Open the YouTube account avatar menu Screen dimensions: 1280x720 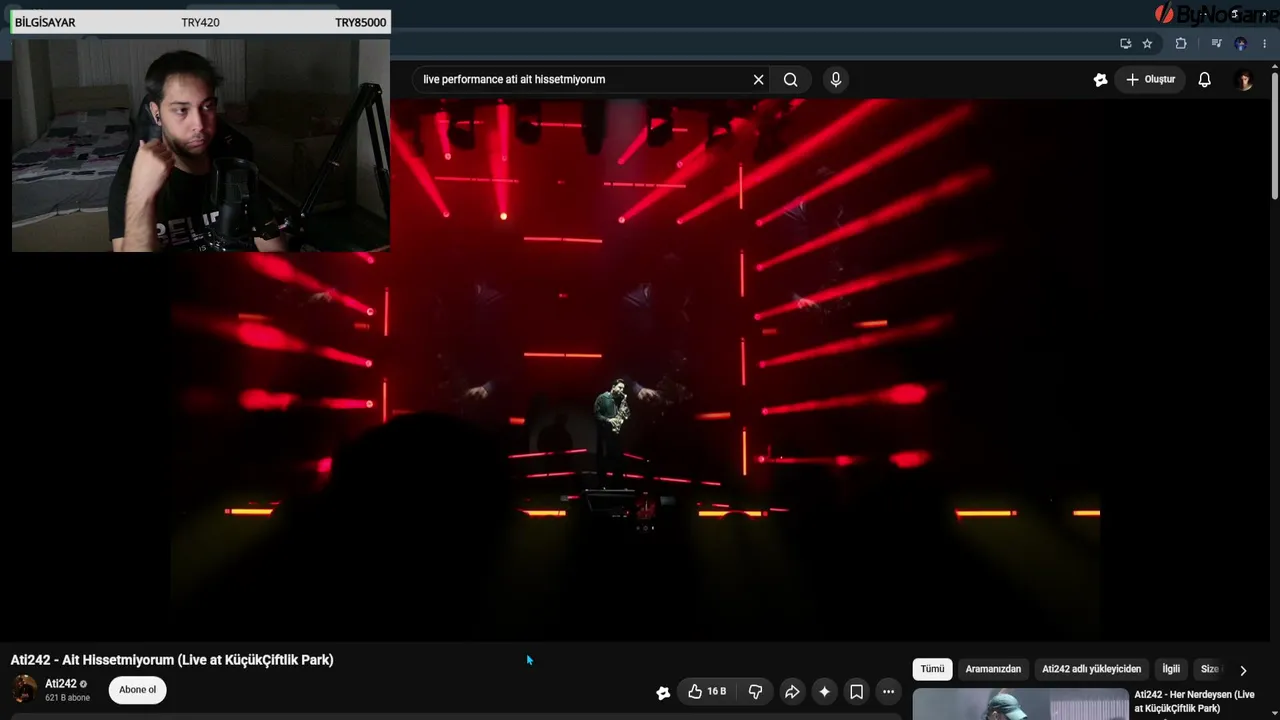coord(1244,80)
